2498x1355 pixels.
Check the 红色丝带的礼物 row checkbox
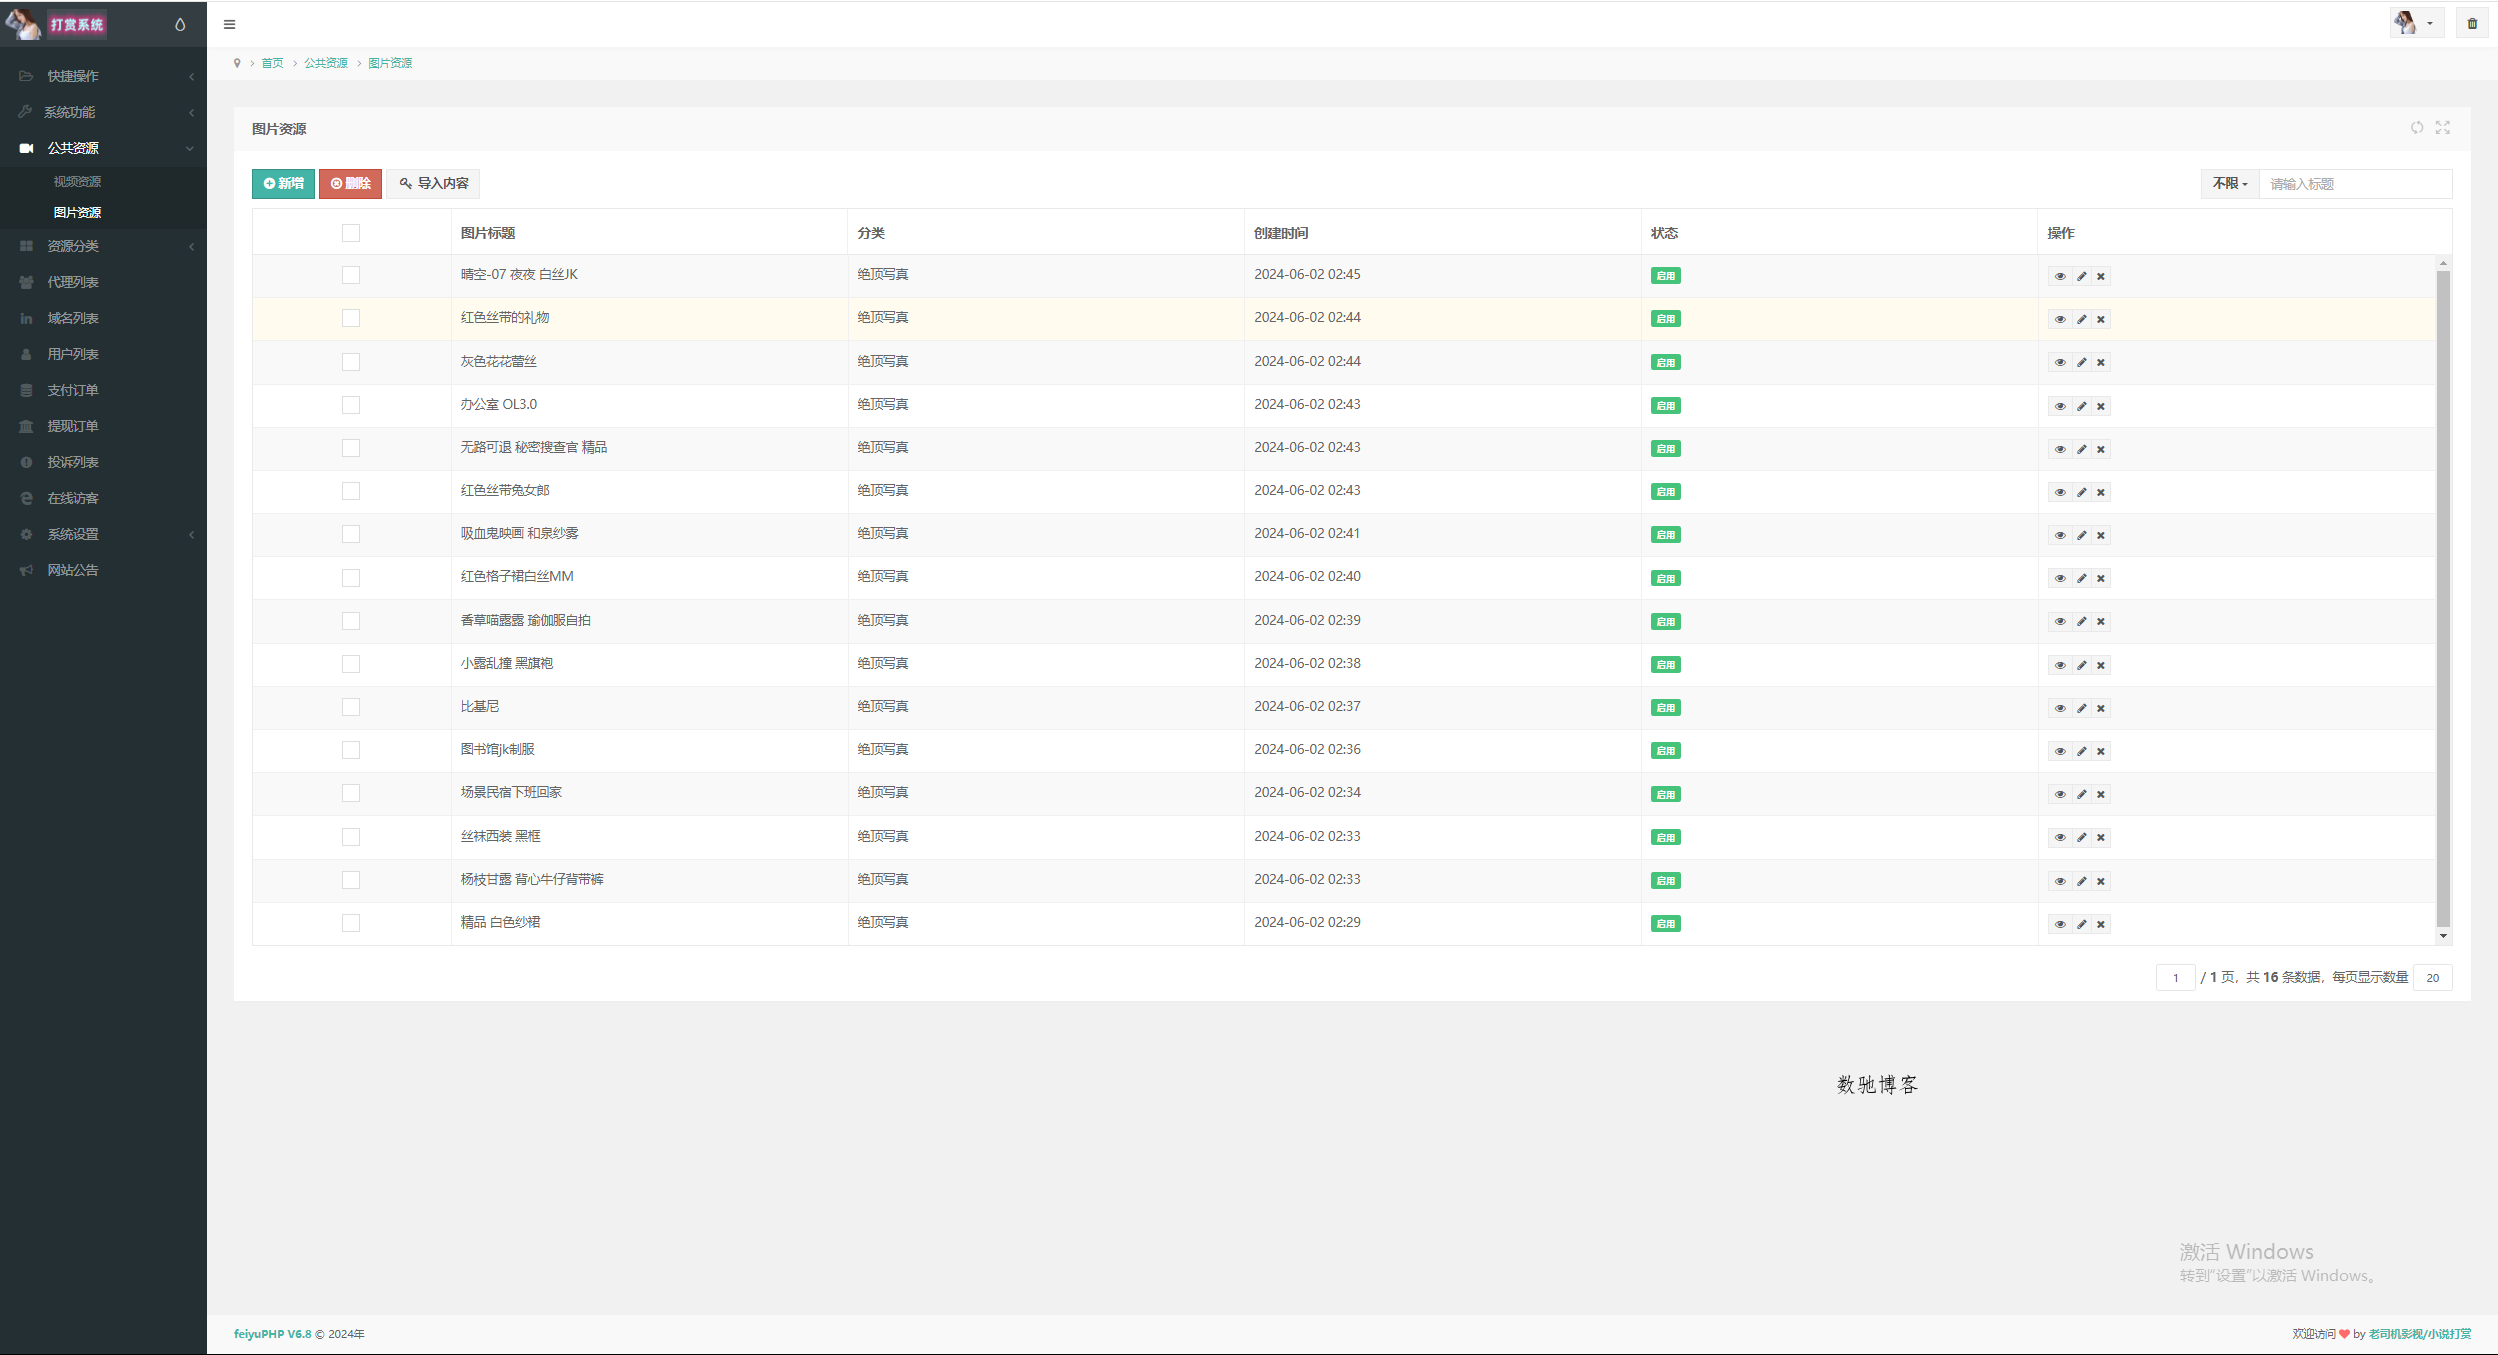pyautogui.click(x=351, y=318)
